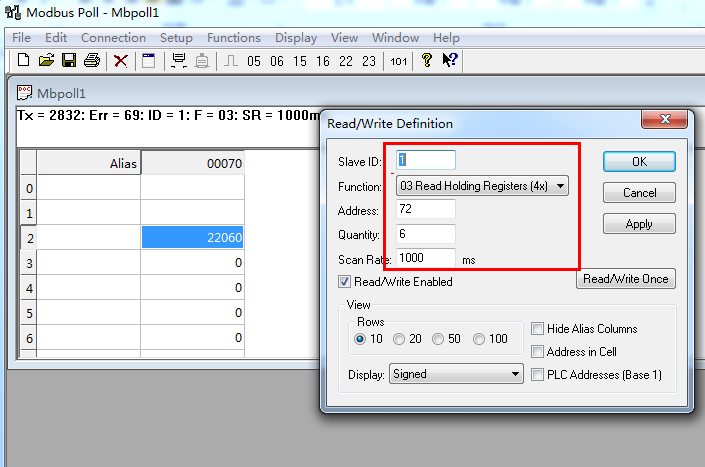Viewport: 705px width, 467px height.
Task: Click the function 06 toolbar button
Action: point(276,61)
